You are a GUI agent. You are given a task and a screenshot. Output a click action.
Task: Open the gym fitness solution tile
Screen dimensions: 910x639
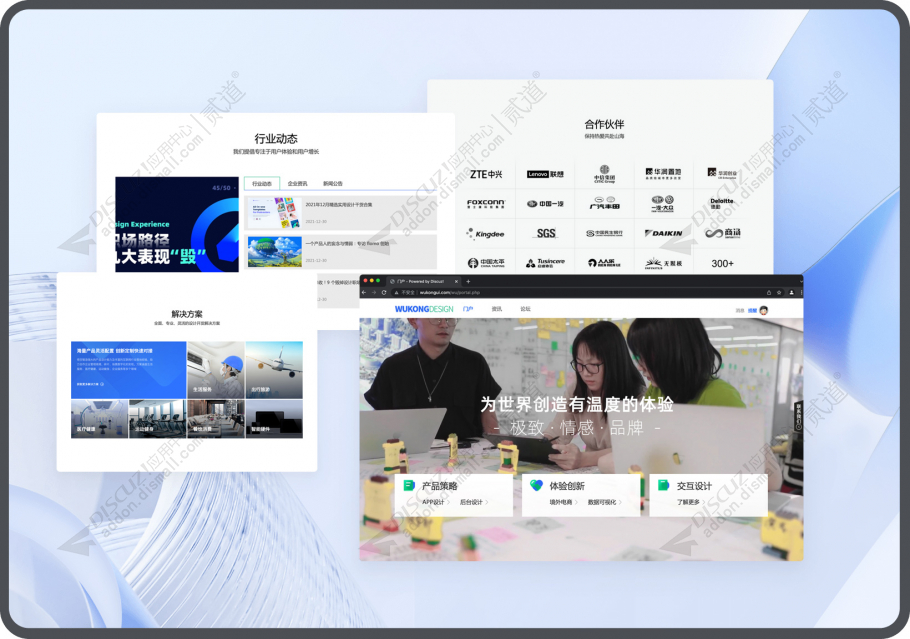157,418
